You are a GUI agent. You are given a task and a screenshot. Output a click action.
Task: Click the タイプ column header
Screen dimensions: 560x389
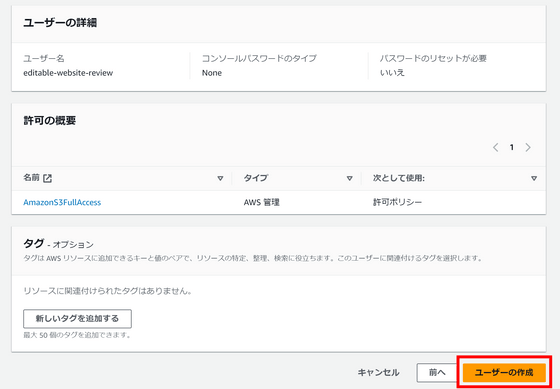(x=256, y=178)
